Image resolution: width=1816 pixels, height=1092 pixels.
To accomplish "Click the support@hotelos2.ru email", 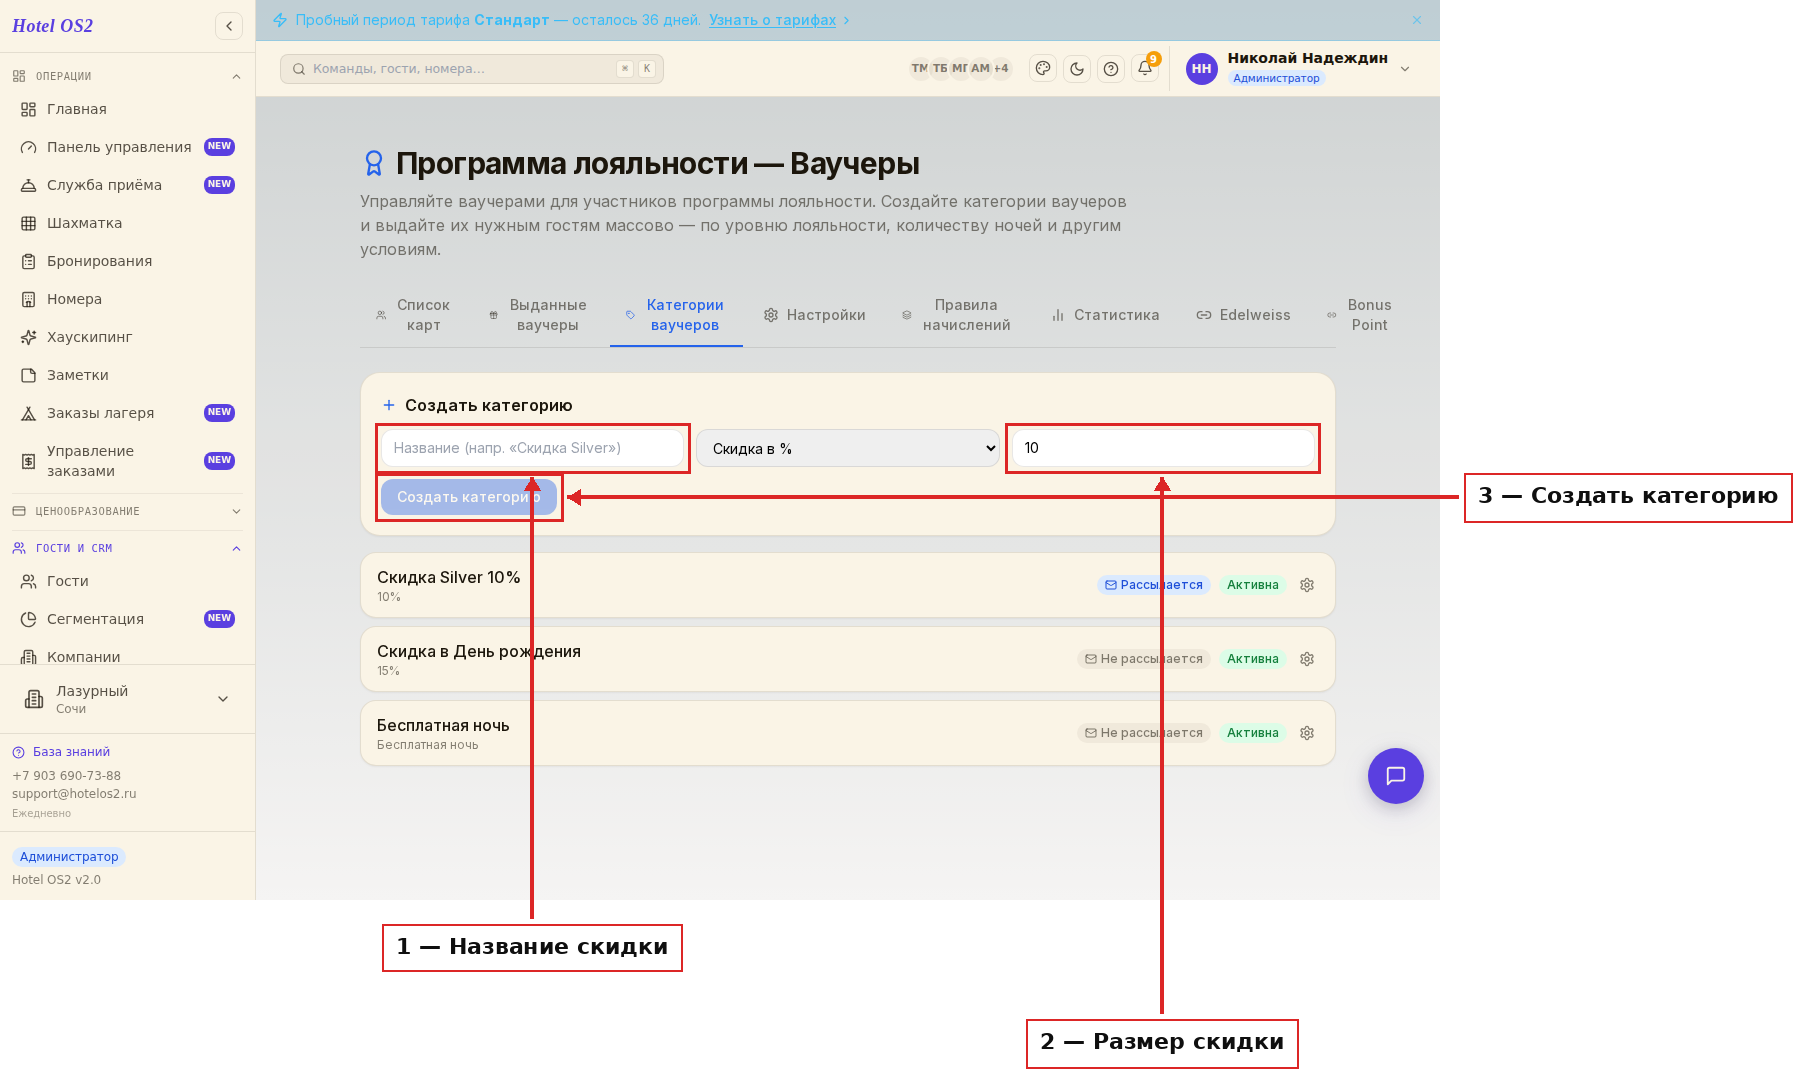I will tap(74, 794).
